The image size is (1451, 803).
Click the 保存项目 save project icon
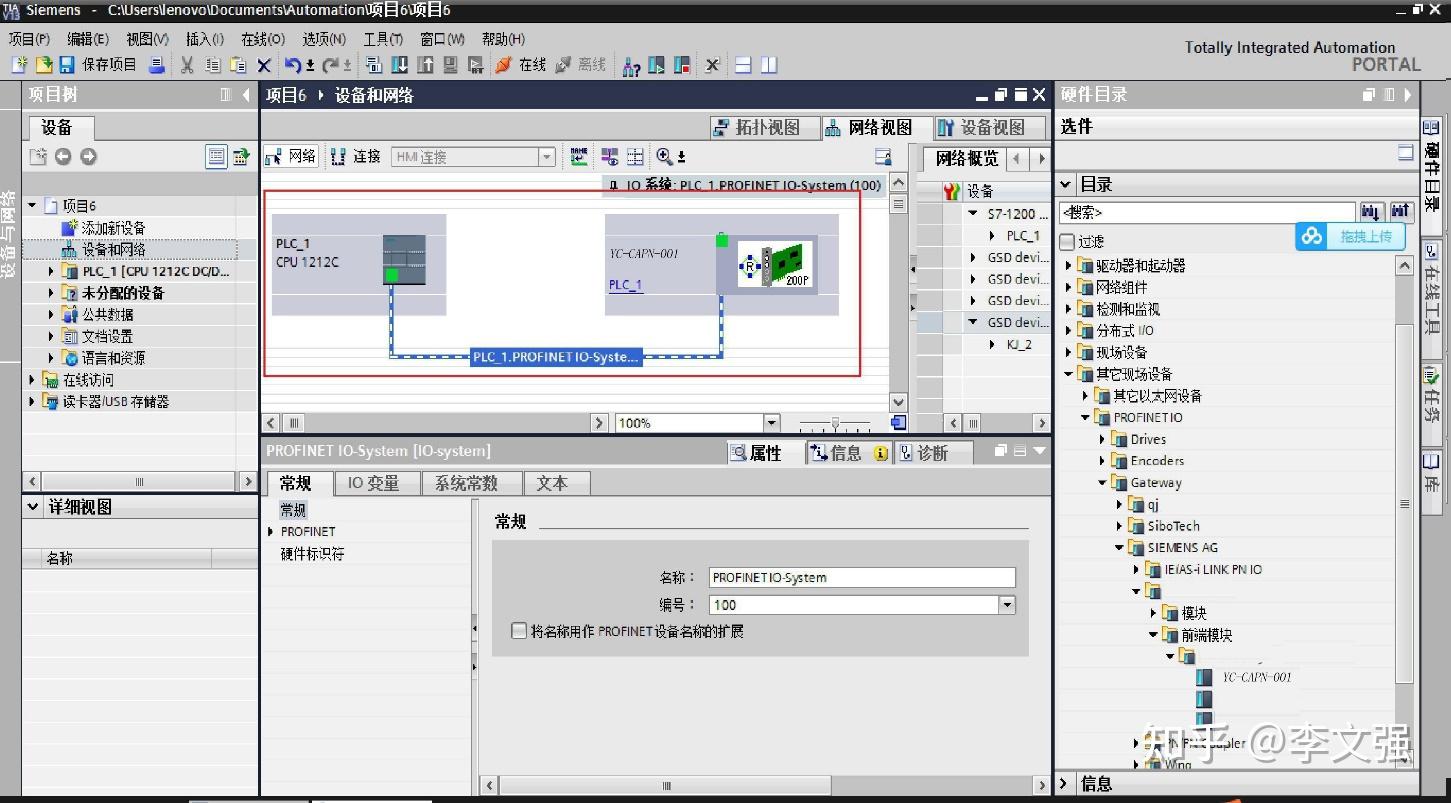pyautogui.click(x=66, y=65)
